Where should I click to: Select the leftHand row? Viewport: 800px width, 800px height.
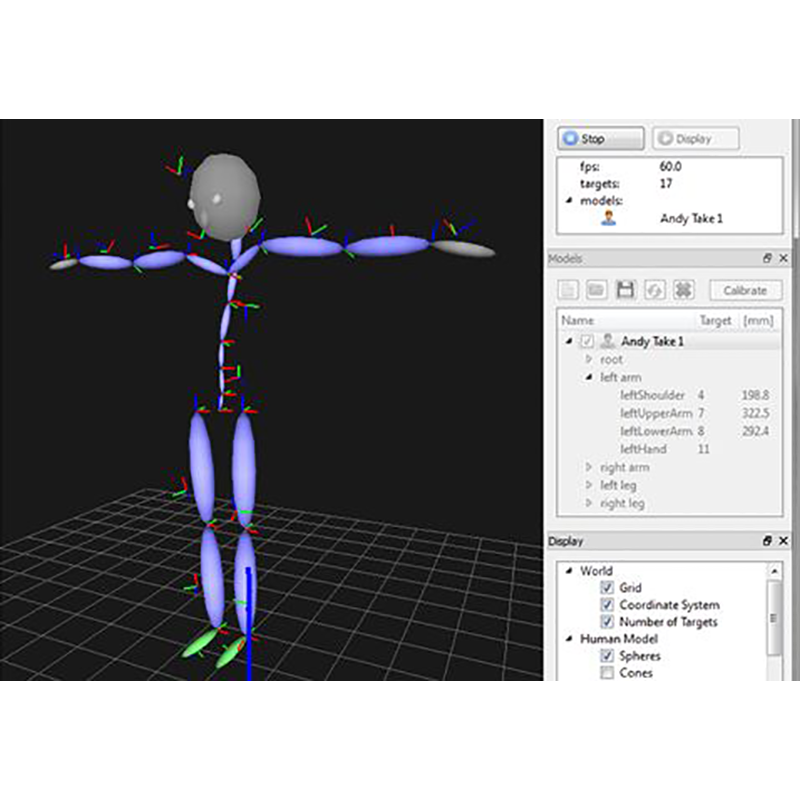pos(669,448)
